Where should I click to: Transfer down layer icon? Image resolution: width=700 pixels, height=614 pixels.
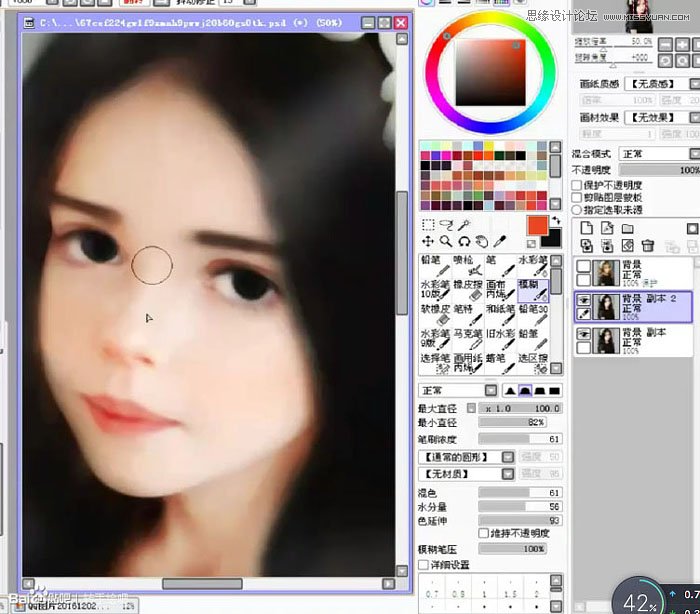(587, 246)
